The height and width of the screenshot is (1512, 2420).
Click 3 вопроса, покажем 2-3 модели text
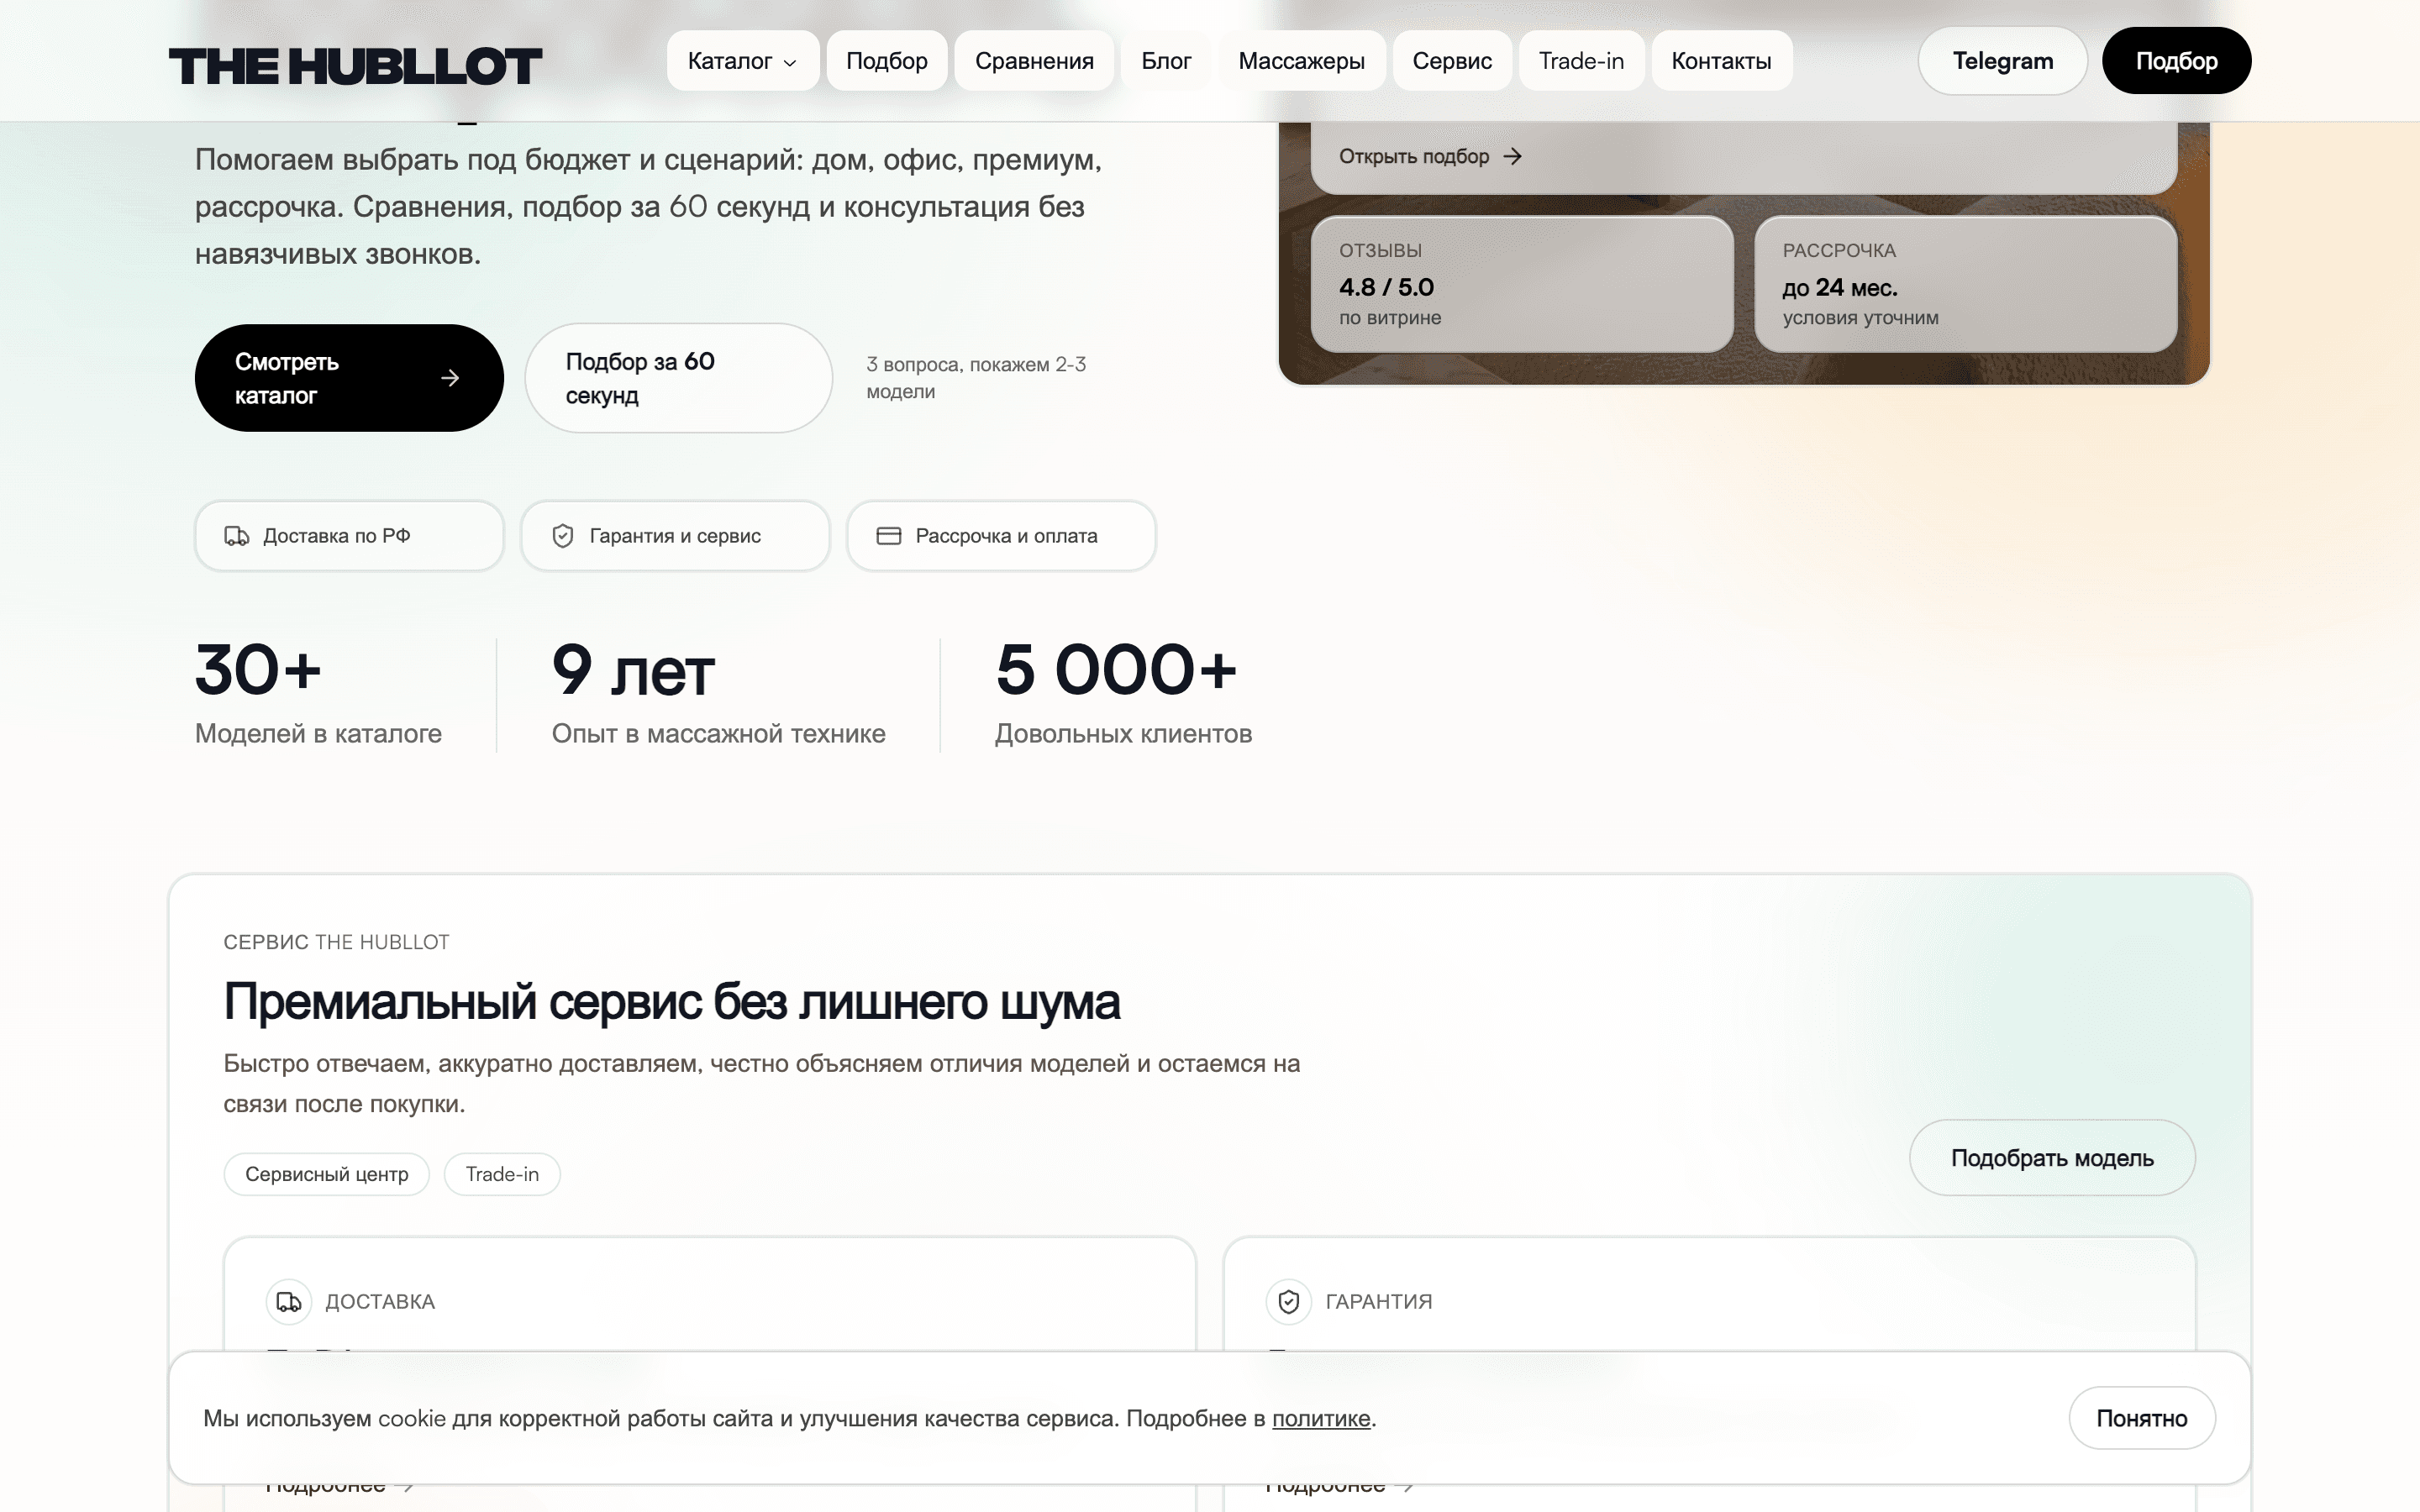pos(976,378)
